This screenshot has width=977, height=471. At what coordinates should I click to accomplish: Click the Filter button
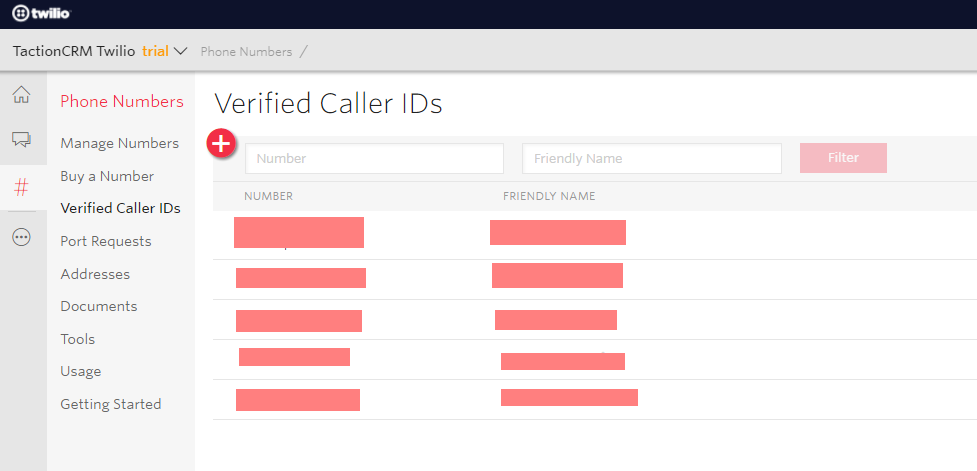pos(843,158)
